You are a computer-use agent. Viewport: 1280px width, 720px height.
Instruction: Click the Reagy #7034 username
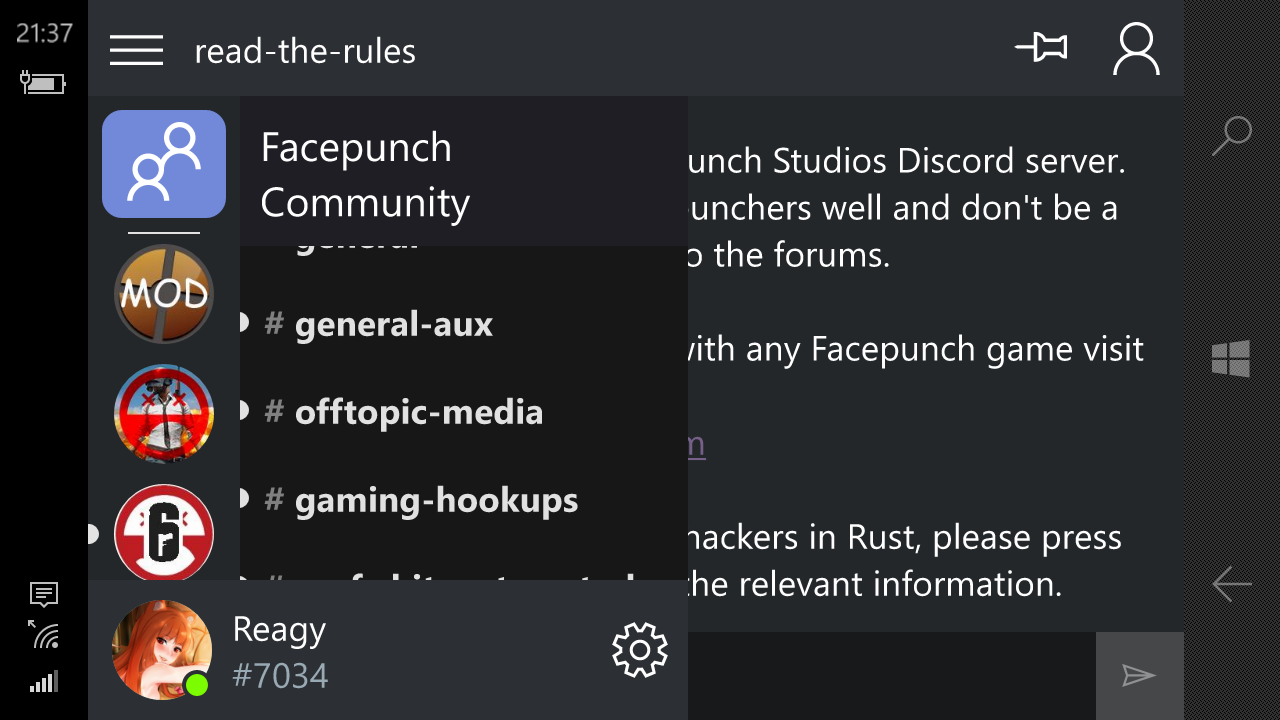pos(280,652)
